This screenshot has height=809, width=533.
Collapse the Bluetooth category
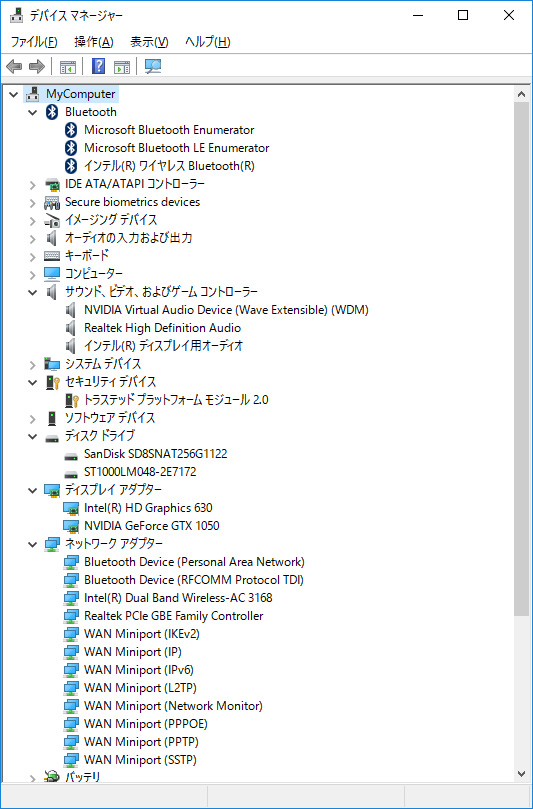pyautogui.click(x=33, y=112)
